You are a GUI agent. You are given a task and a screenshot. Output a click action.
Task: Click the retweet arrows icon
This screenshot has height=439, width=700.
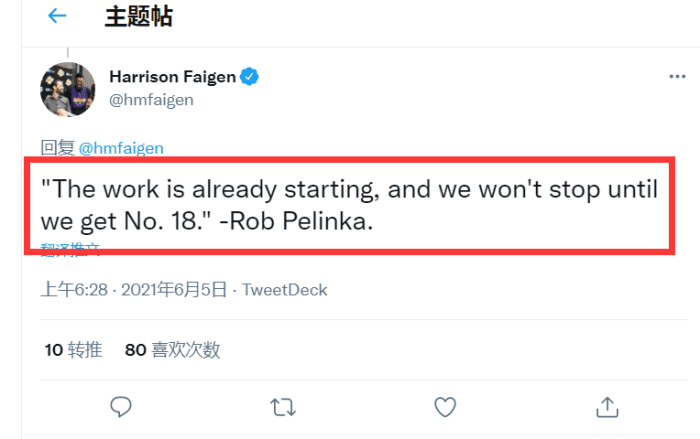tap(283, 406)
